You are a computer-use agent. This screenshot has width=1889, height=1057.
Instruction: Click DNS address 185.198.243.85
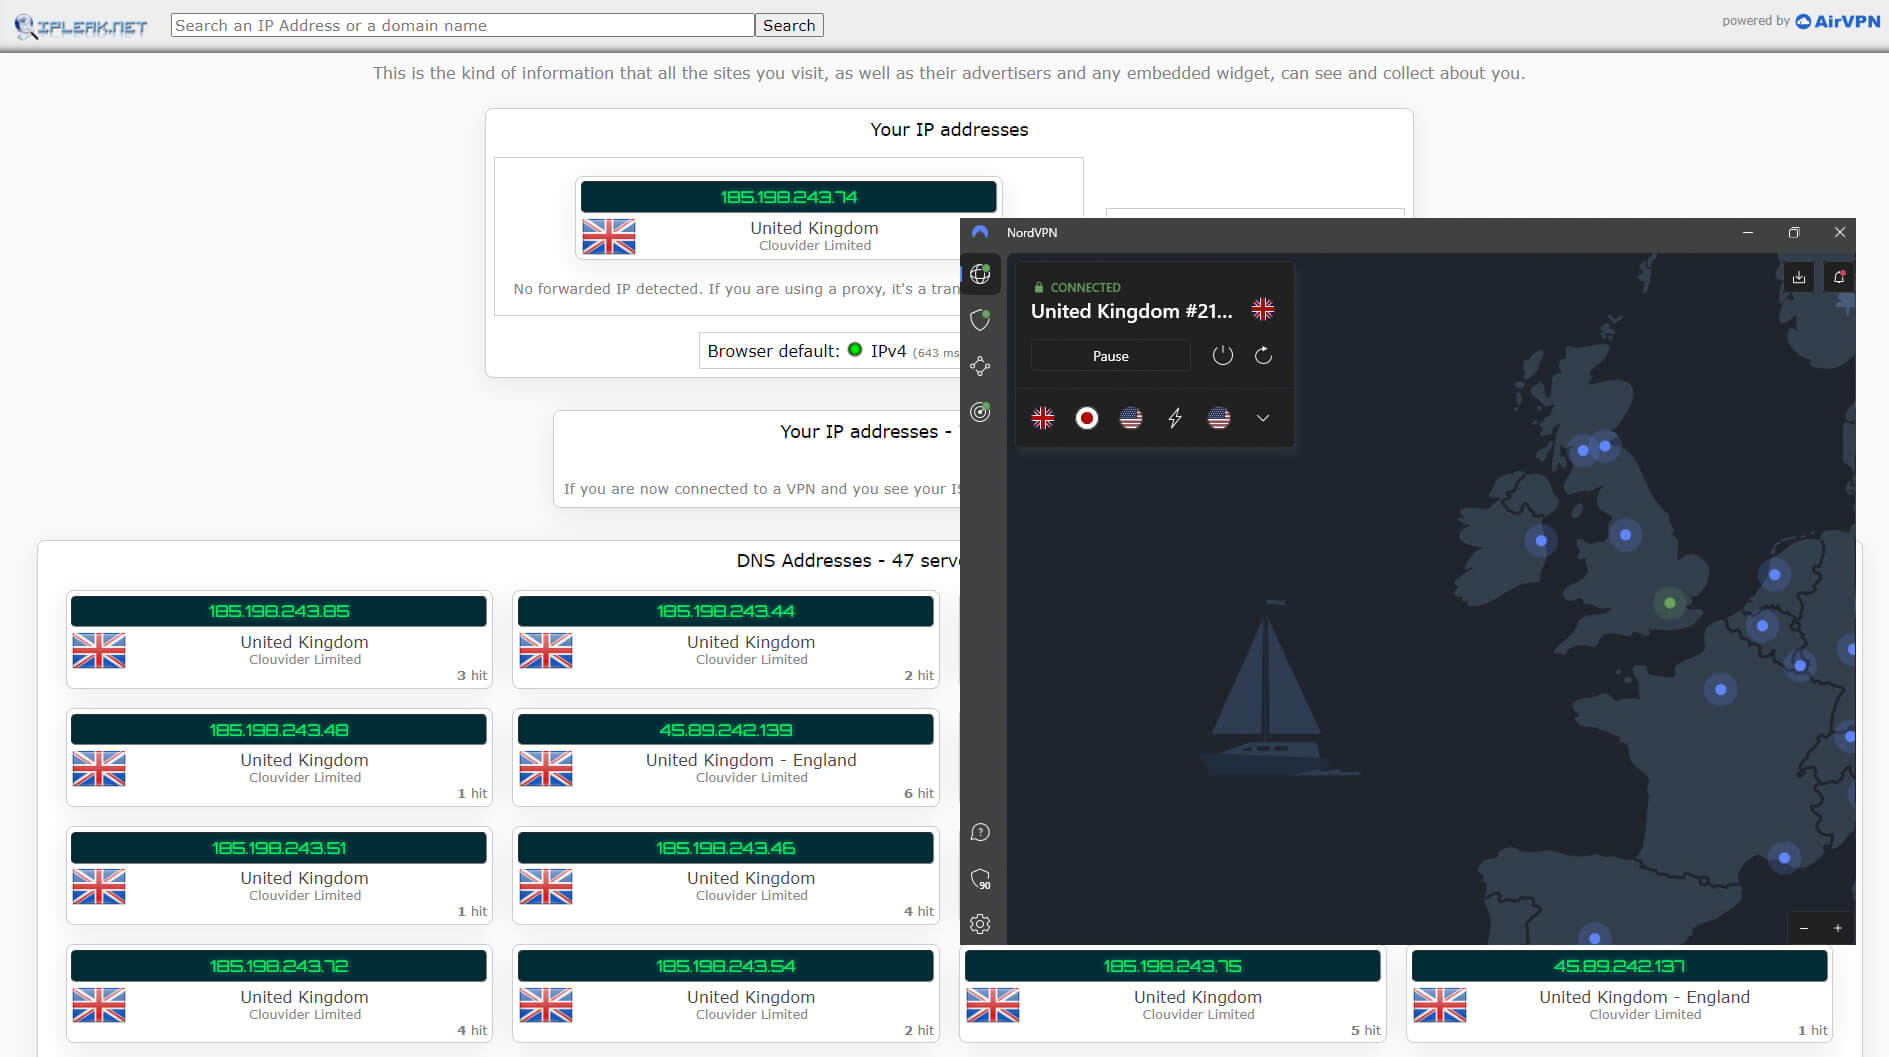click(x=279, y=611)
